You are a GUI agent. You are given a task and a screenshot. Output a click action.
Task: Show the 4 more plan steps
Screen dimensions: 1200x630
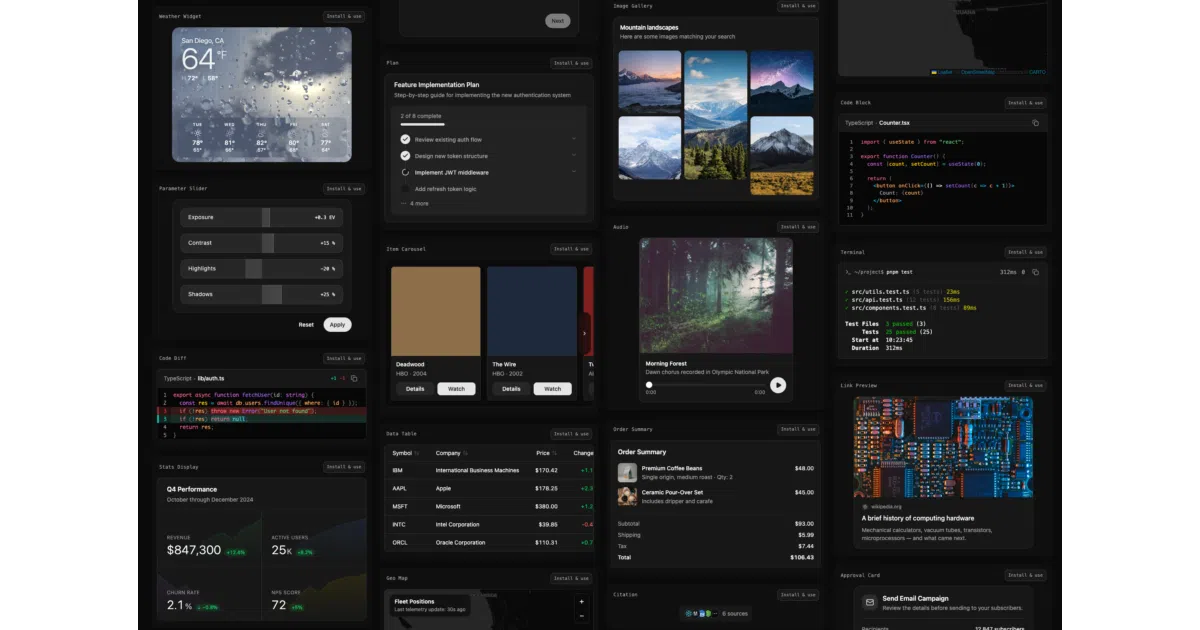pyautogui.click(x=414, y=203)
